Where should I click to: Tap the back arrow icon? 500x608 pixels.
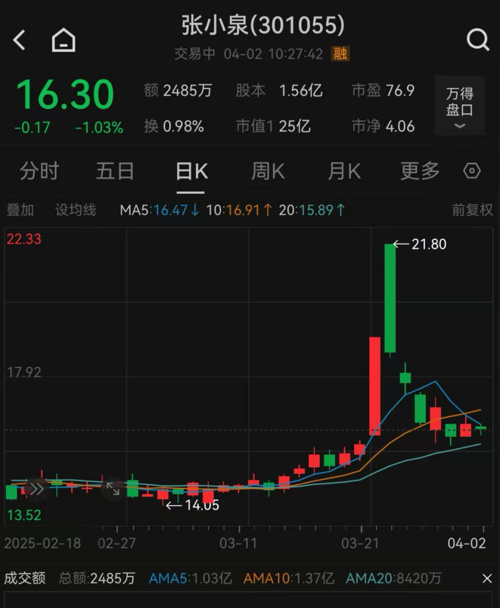coord(19,40)
